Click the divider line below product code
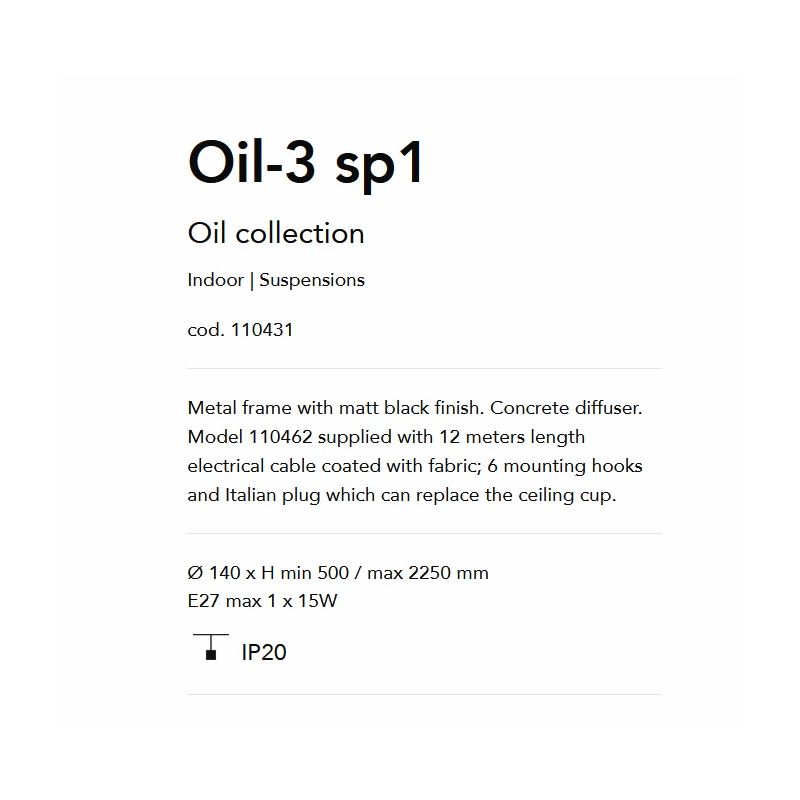The image size is (800, 800). [424, 368]
